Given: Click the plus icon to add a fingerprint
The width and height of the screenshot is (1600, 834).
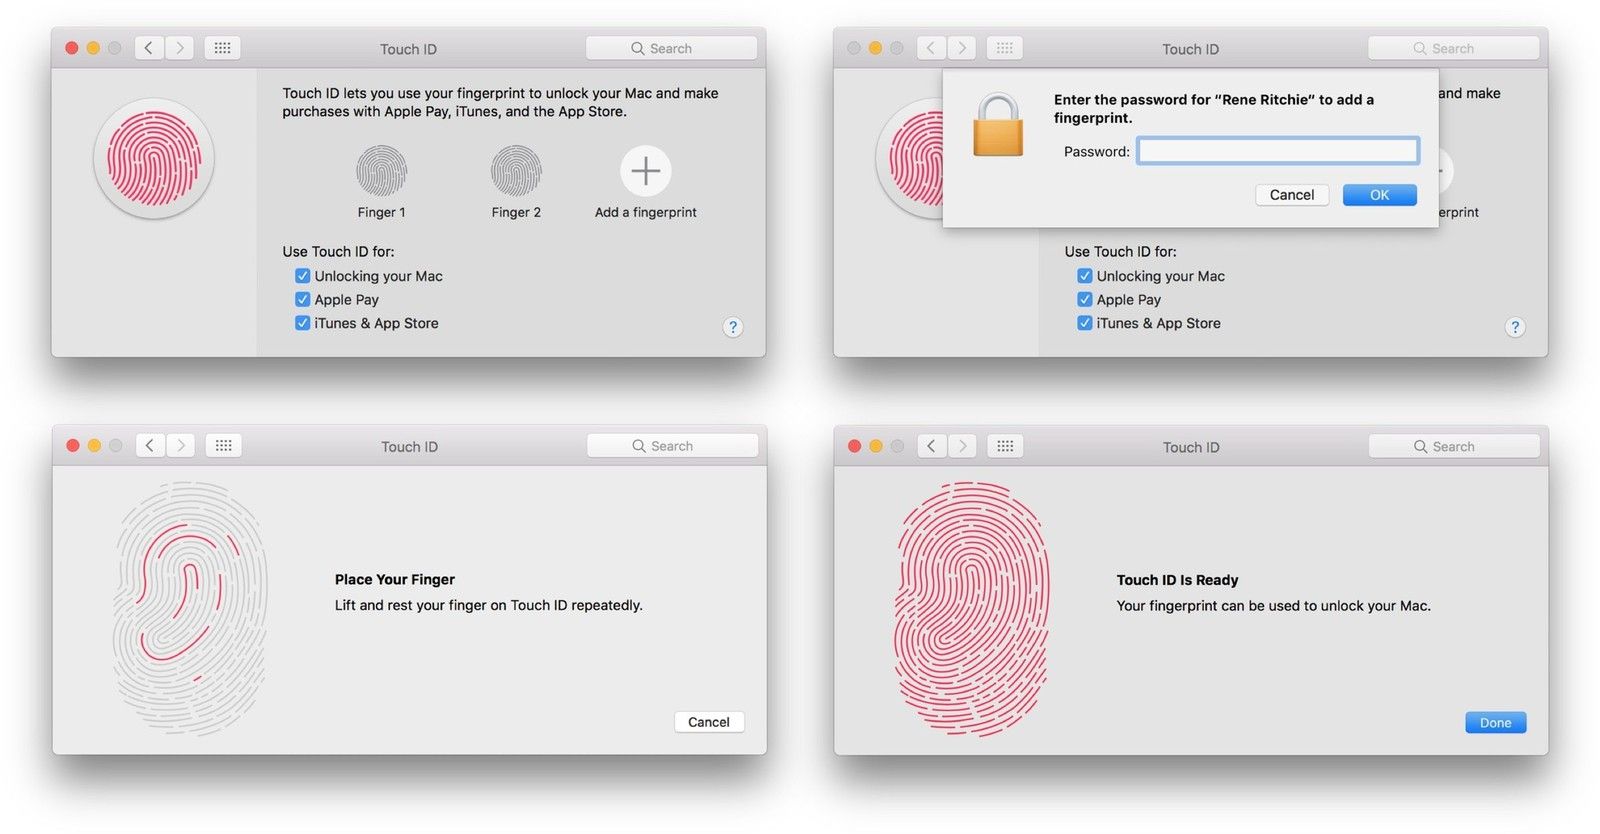Looking at the screenshot, I should coord(645,171).
